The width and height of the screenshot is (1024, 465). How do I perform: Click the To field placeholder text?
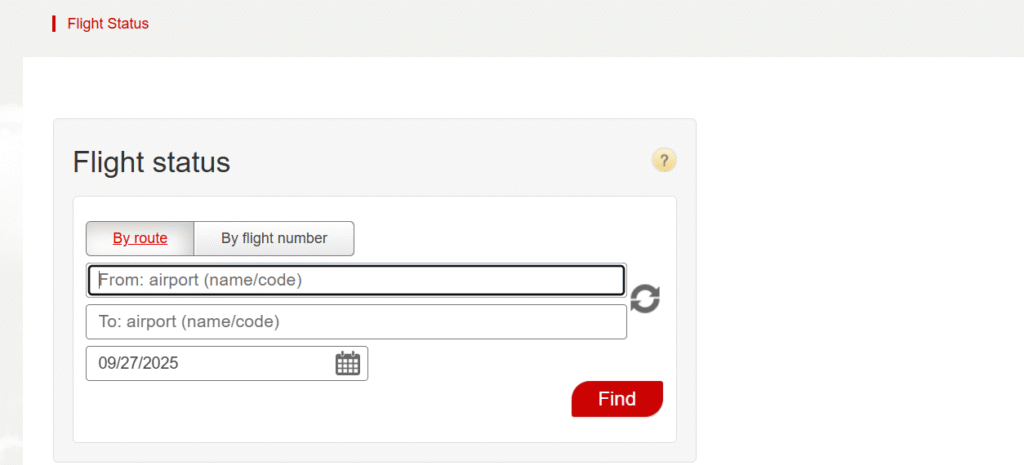189,322
